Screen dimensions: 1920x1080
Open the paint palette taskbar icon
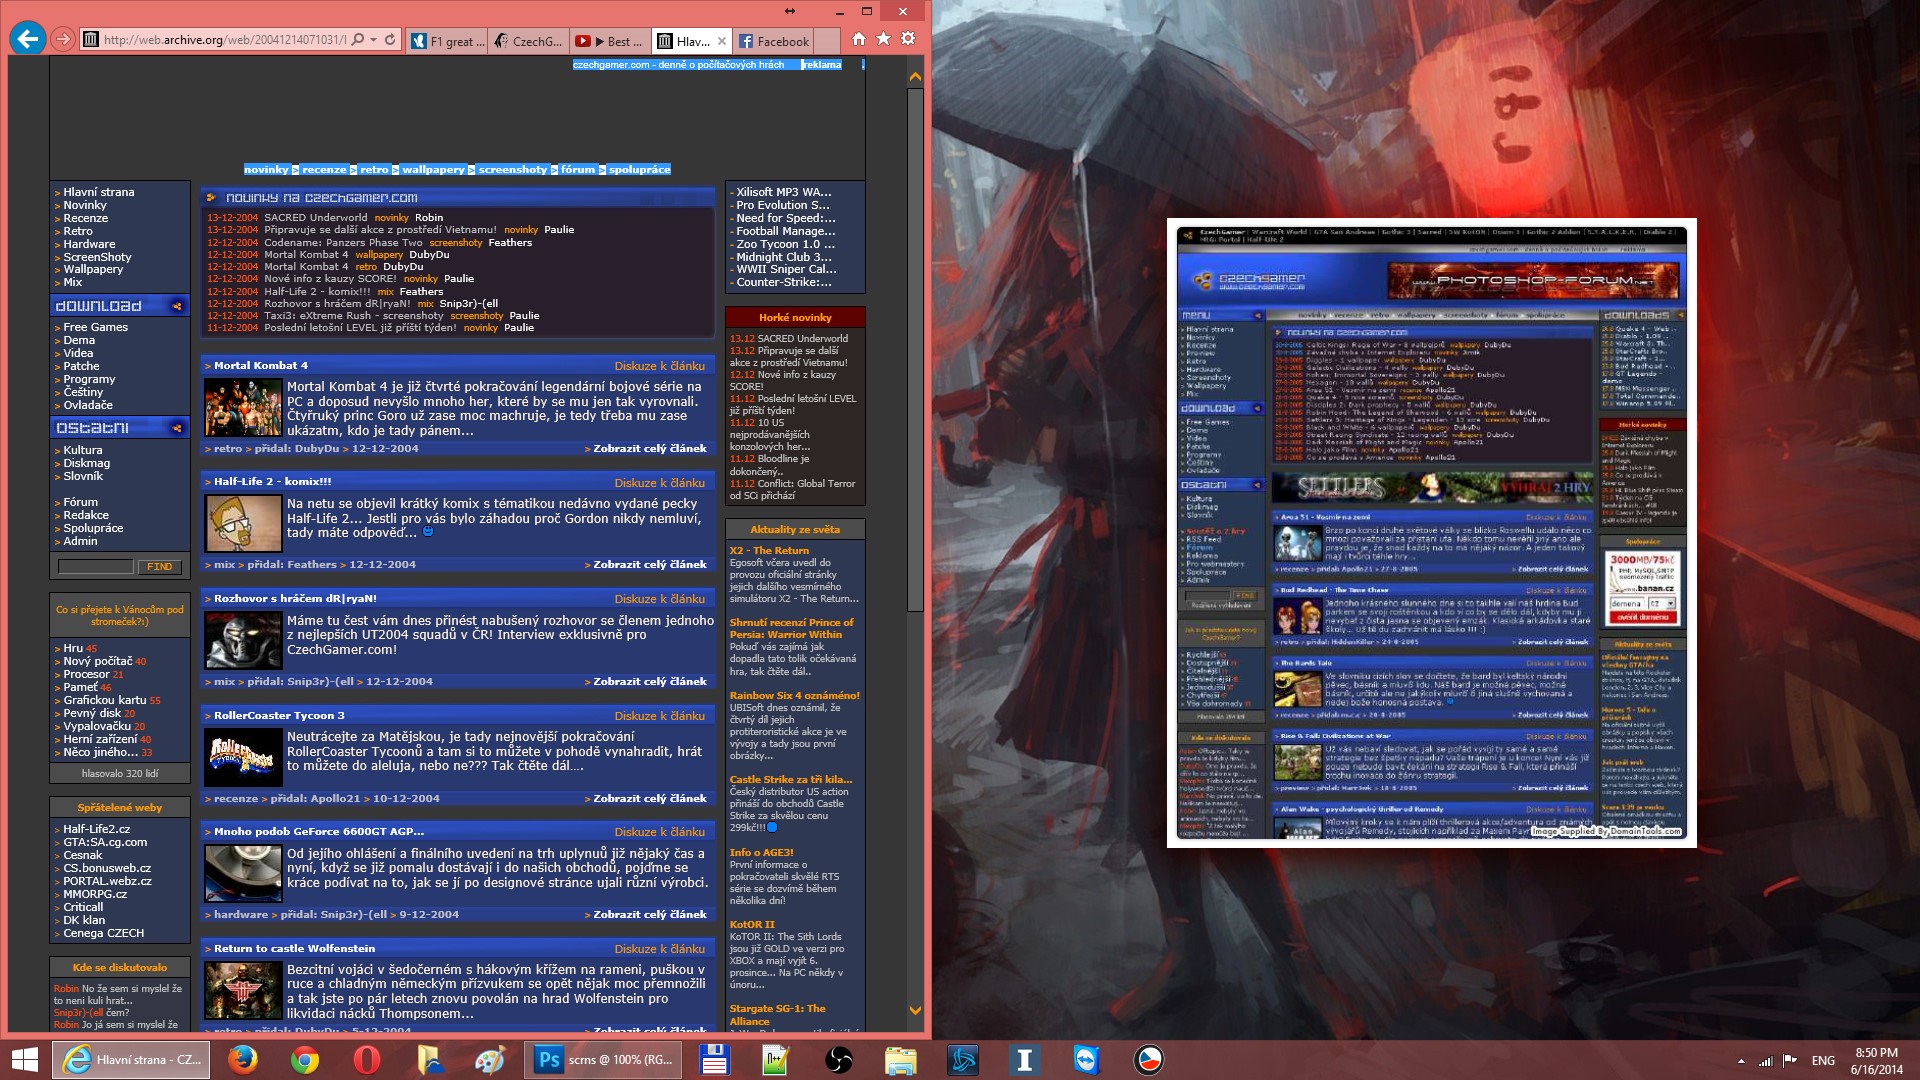point(490,1060)
